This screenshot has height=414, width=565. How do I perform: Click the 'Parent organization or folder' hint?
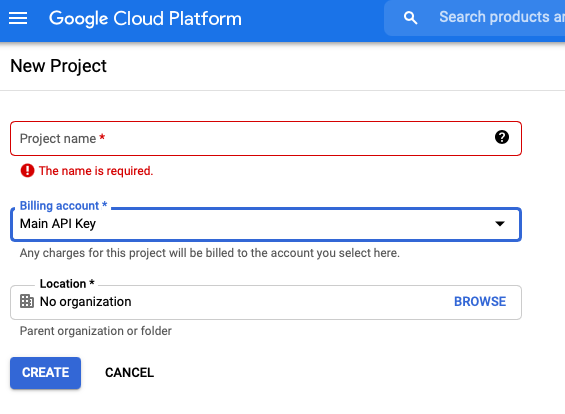coord(95,331)
